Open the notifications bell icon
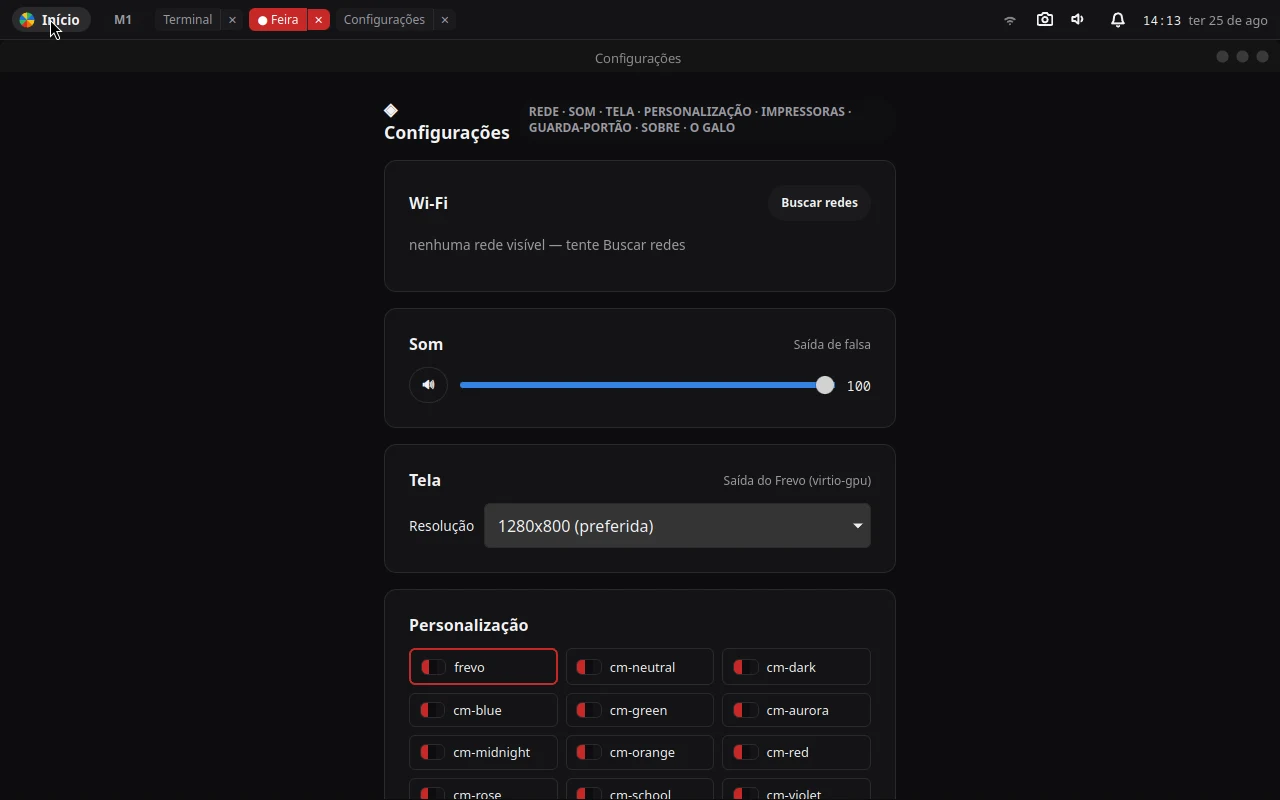 [1118, 20]
